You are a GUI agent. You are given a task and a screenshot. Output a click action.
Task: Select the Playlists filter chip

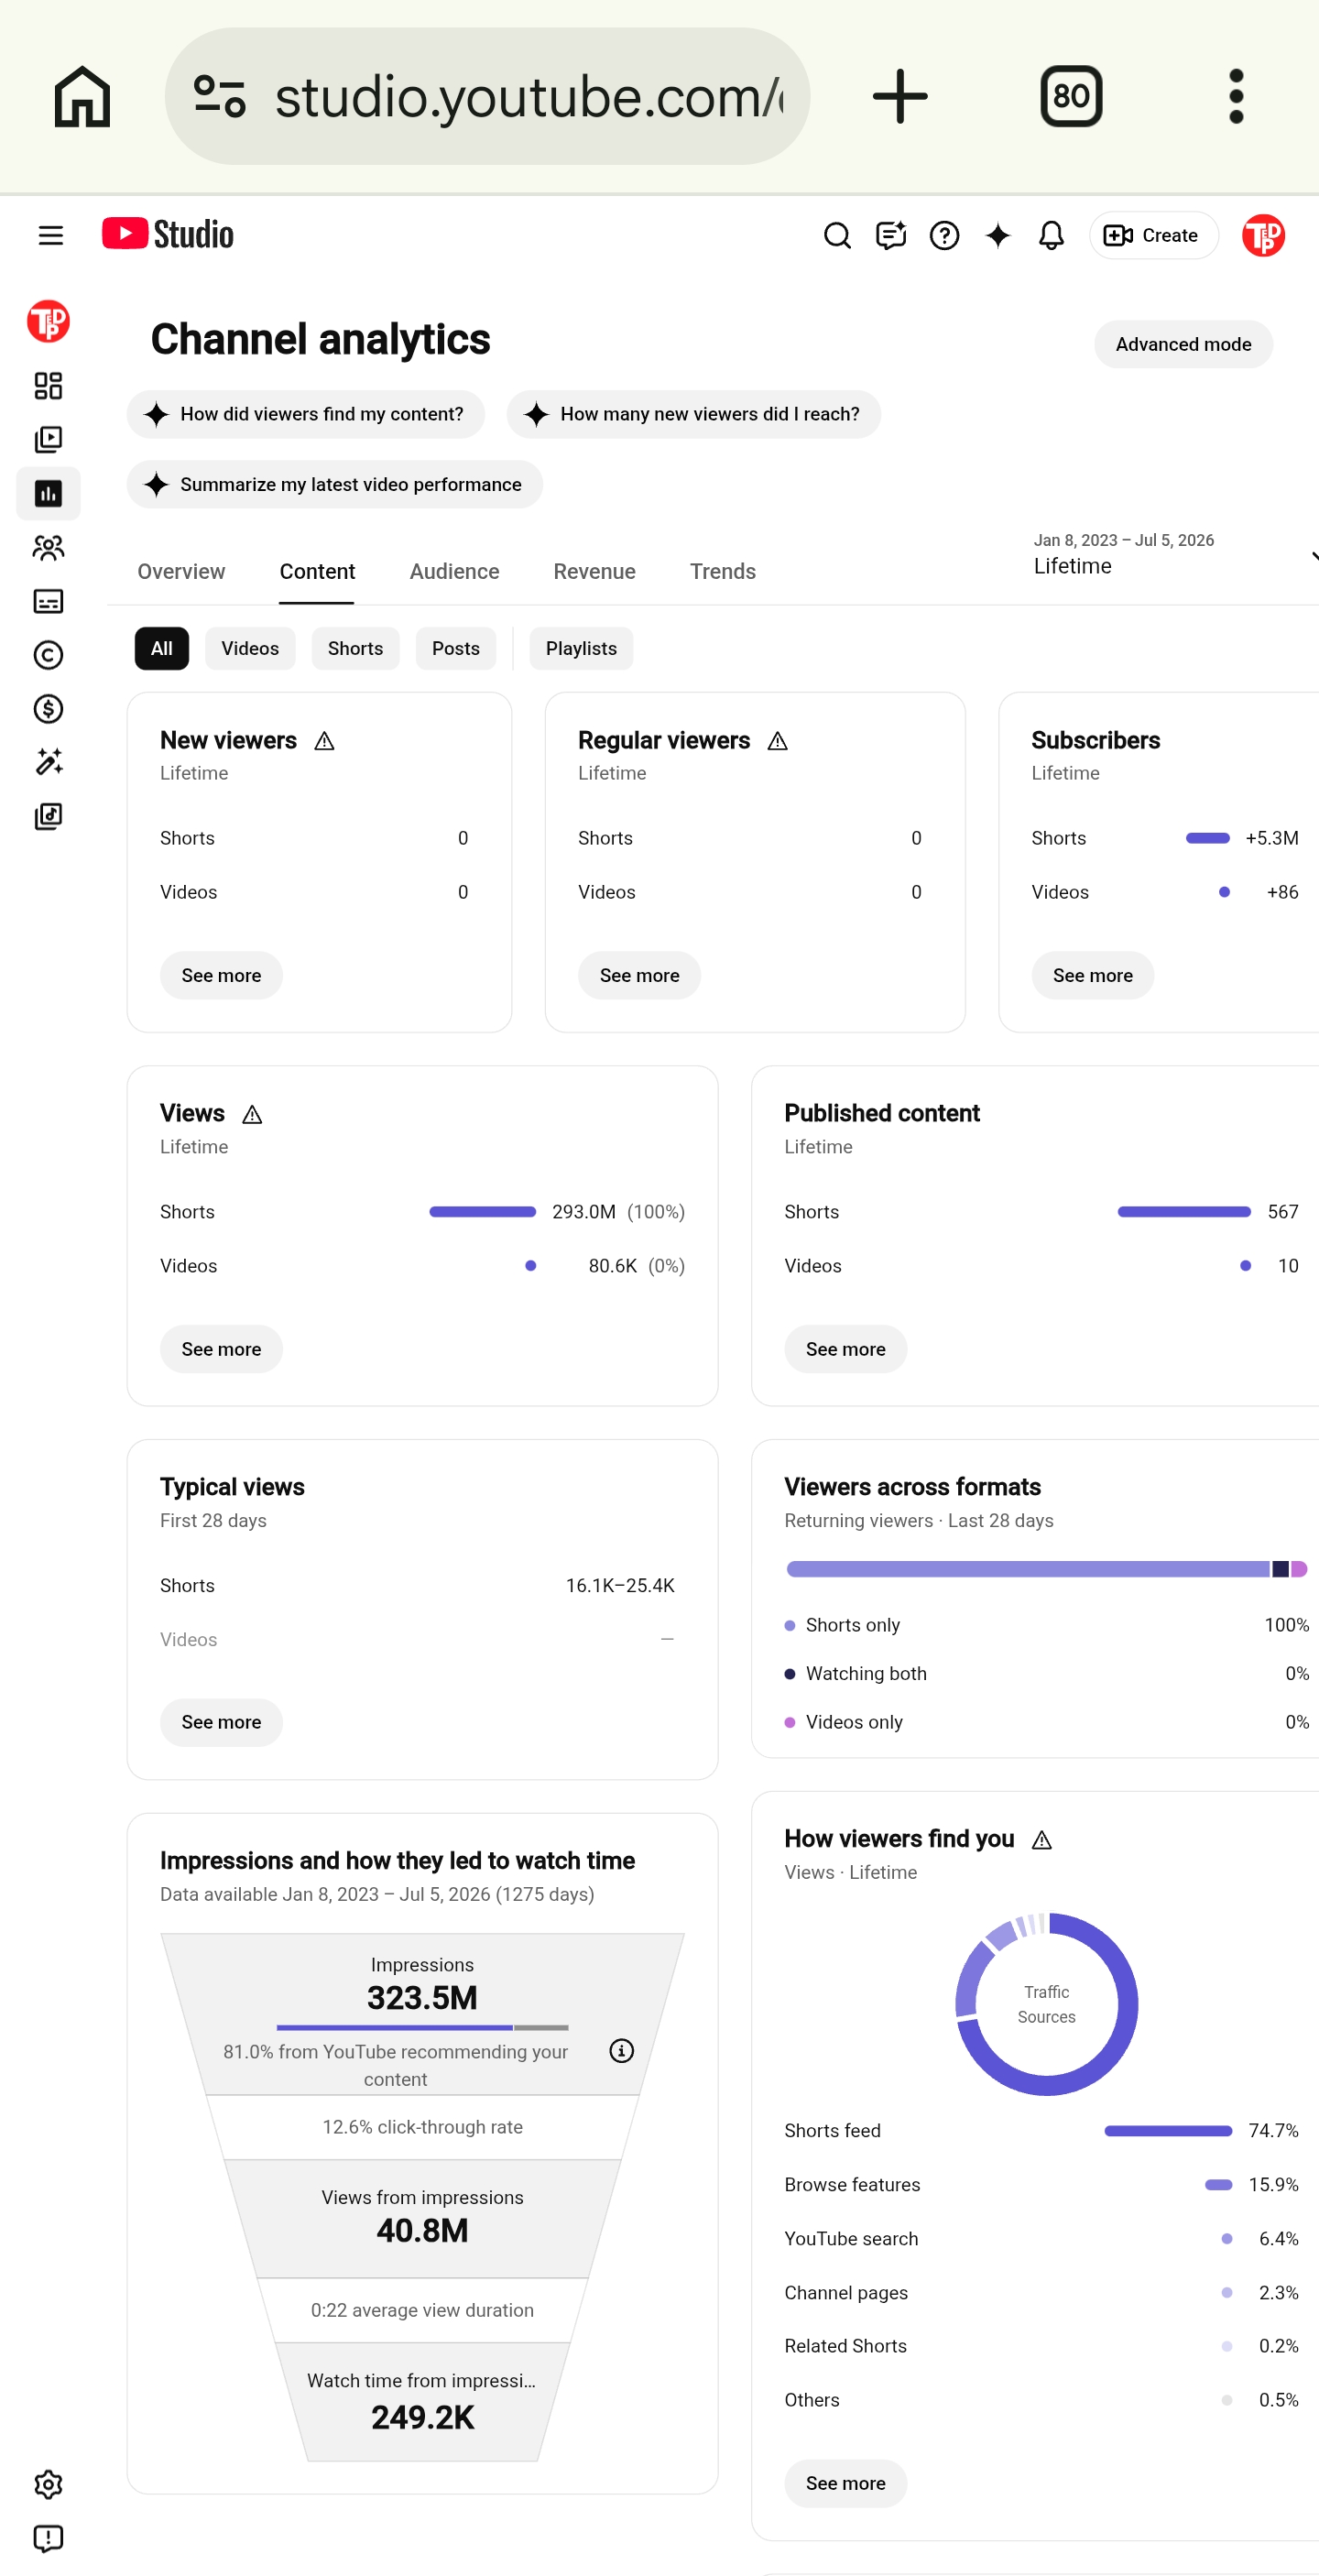(x=581, y=648)
